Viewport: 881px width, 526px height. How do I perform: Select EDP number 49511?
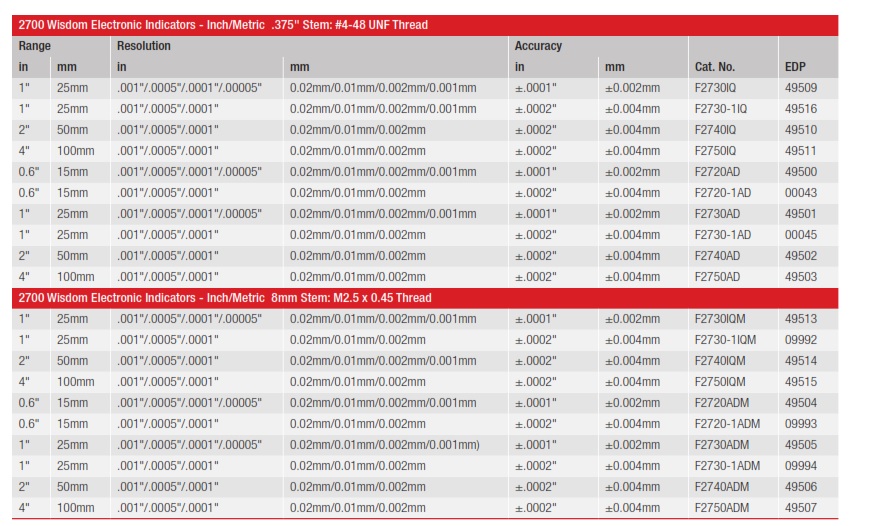(801, 151)
